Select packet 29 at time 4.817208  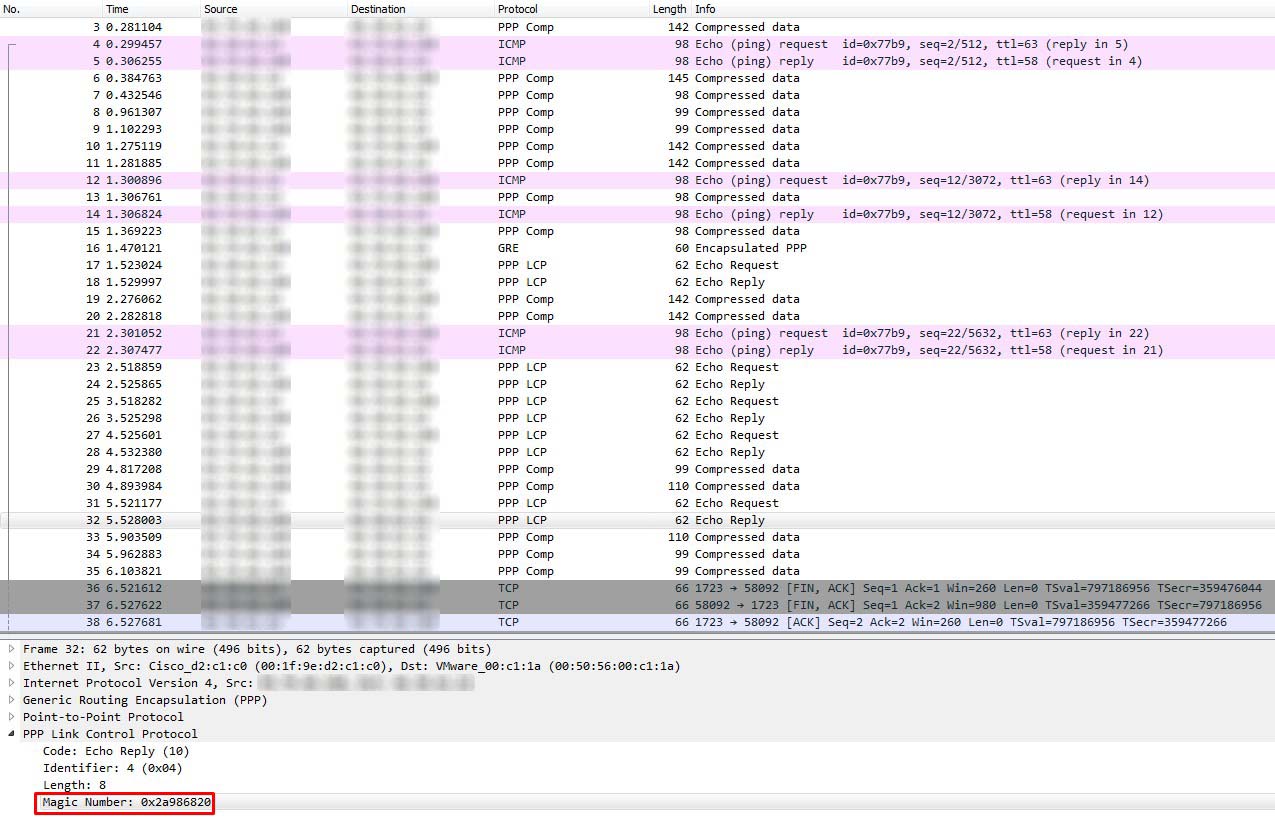pos(637,469)
